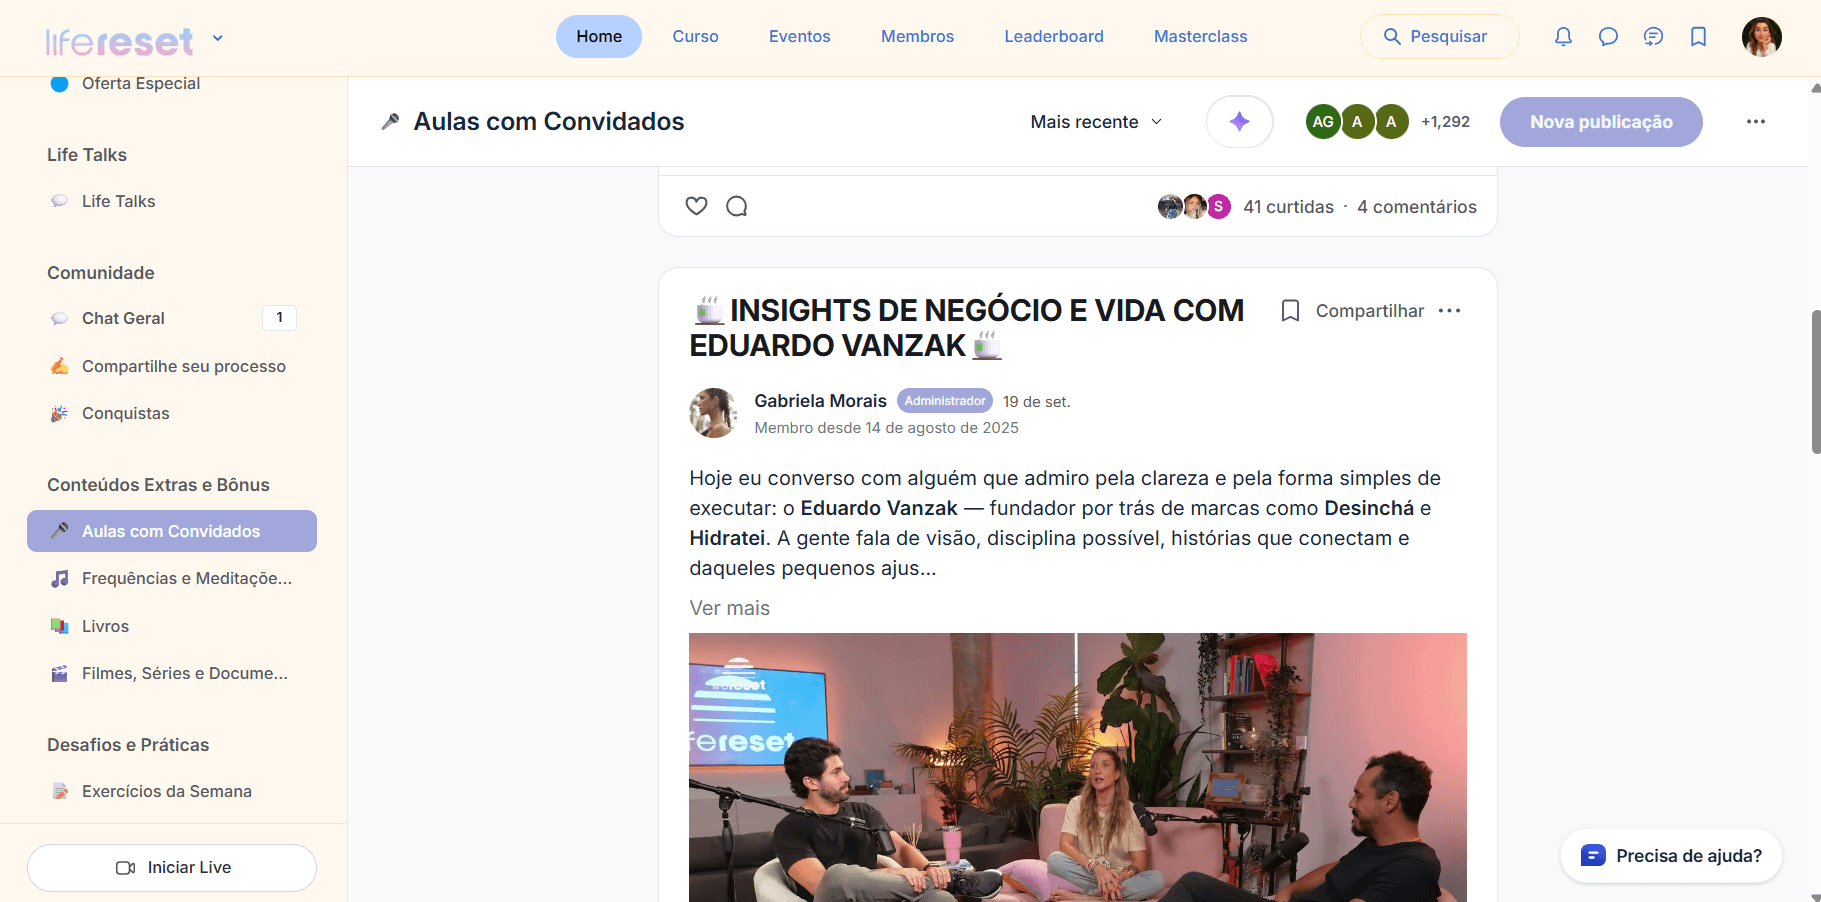Open the Curso tab
This screenshot has height=902, width=1821.
pos(695,37)
